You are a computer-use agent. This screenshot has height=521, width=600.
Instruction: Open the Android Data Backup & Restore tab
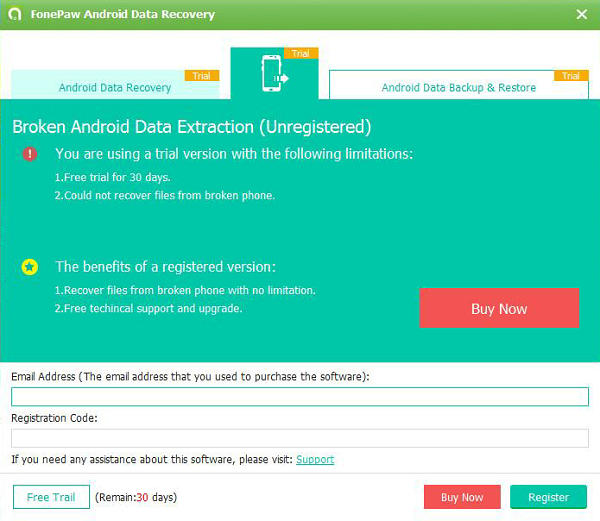click(459, 85)
